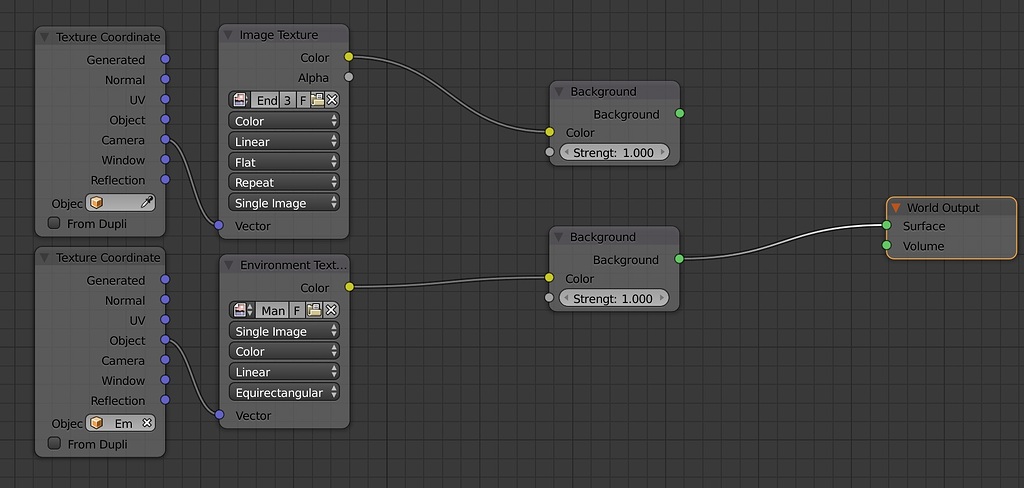Unlink image with X in Environment Texture node
1024x488 pixels.
[331, 310]
